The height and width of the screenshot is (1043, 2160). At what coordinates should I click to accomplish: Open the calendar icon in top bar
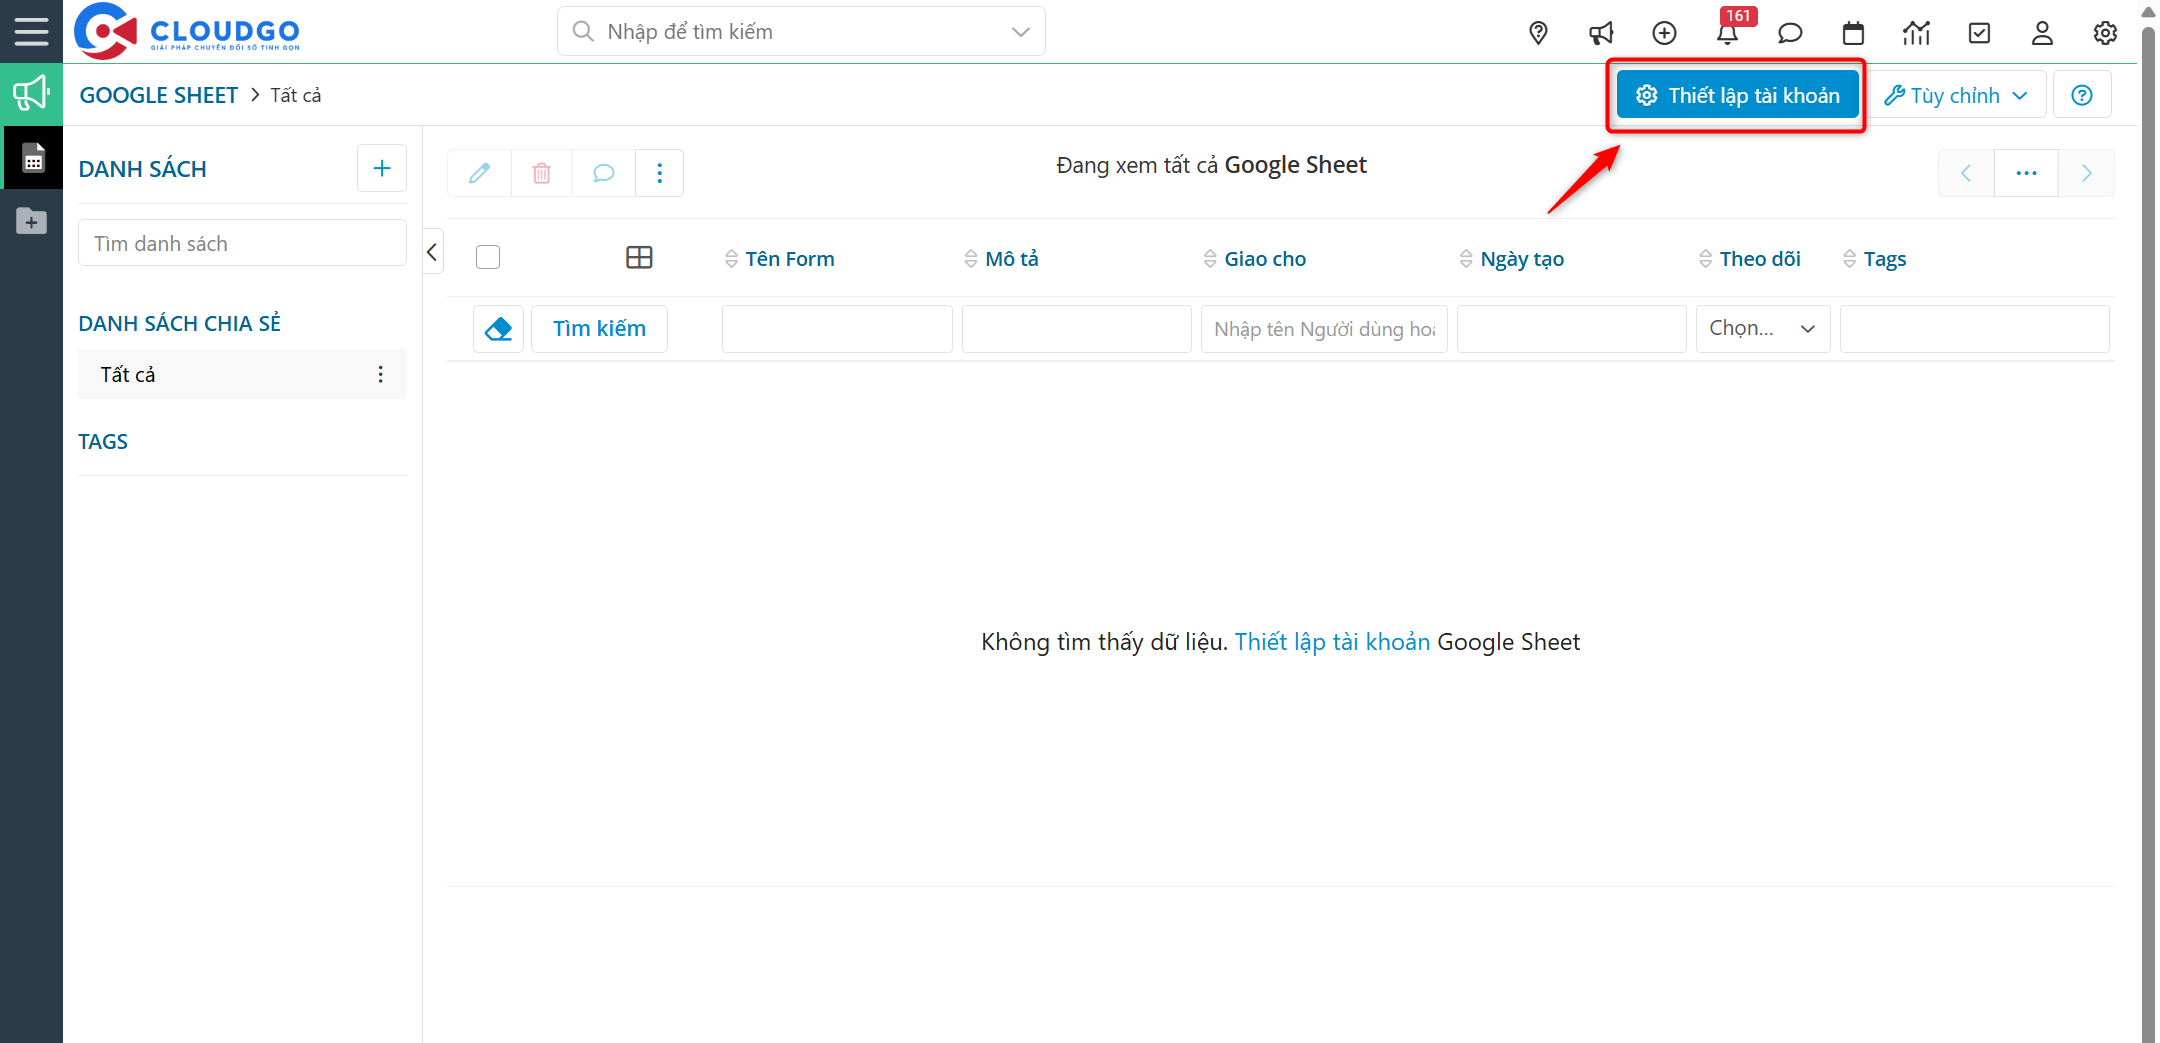coord(1853,33)
